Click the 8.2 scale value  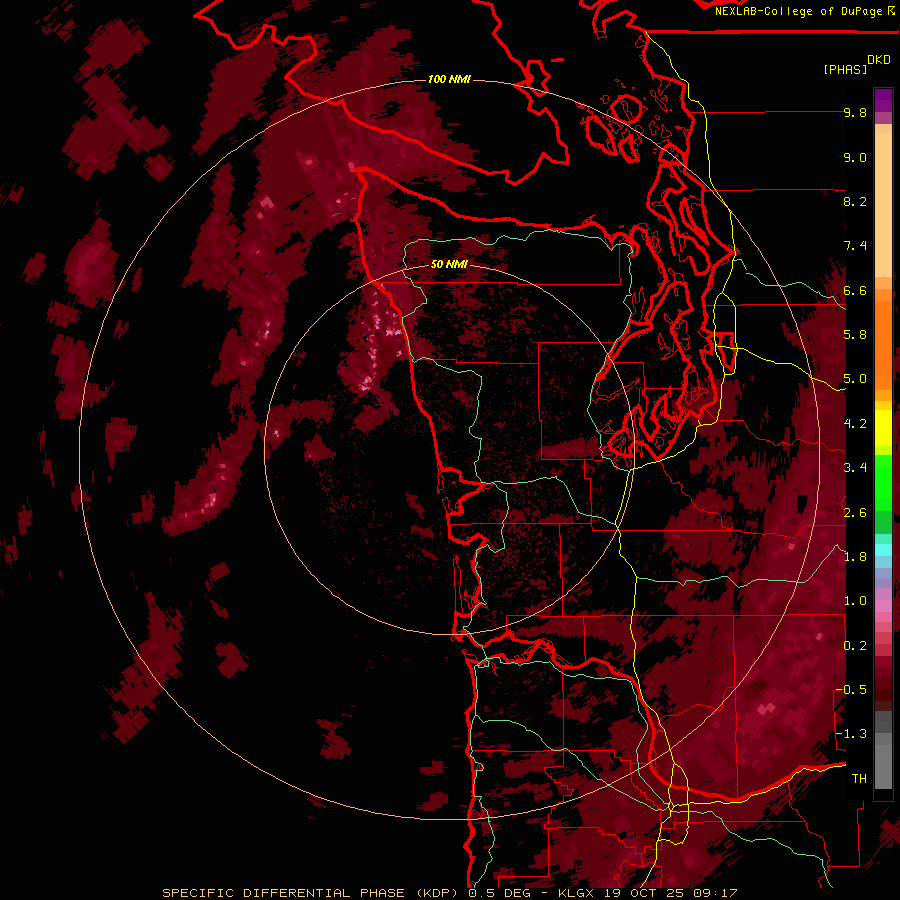[855, 201]
